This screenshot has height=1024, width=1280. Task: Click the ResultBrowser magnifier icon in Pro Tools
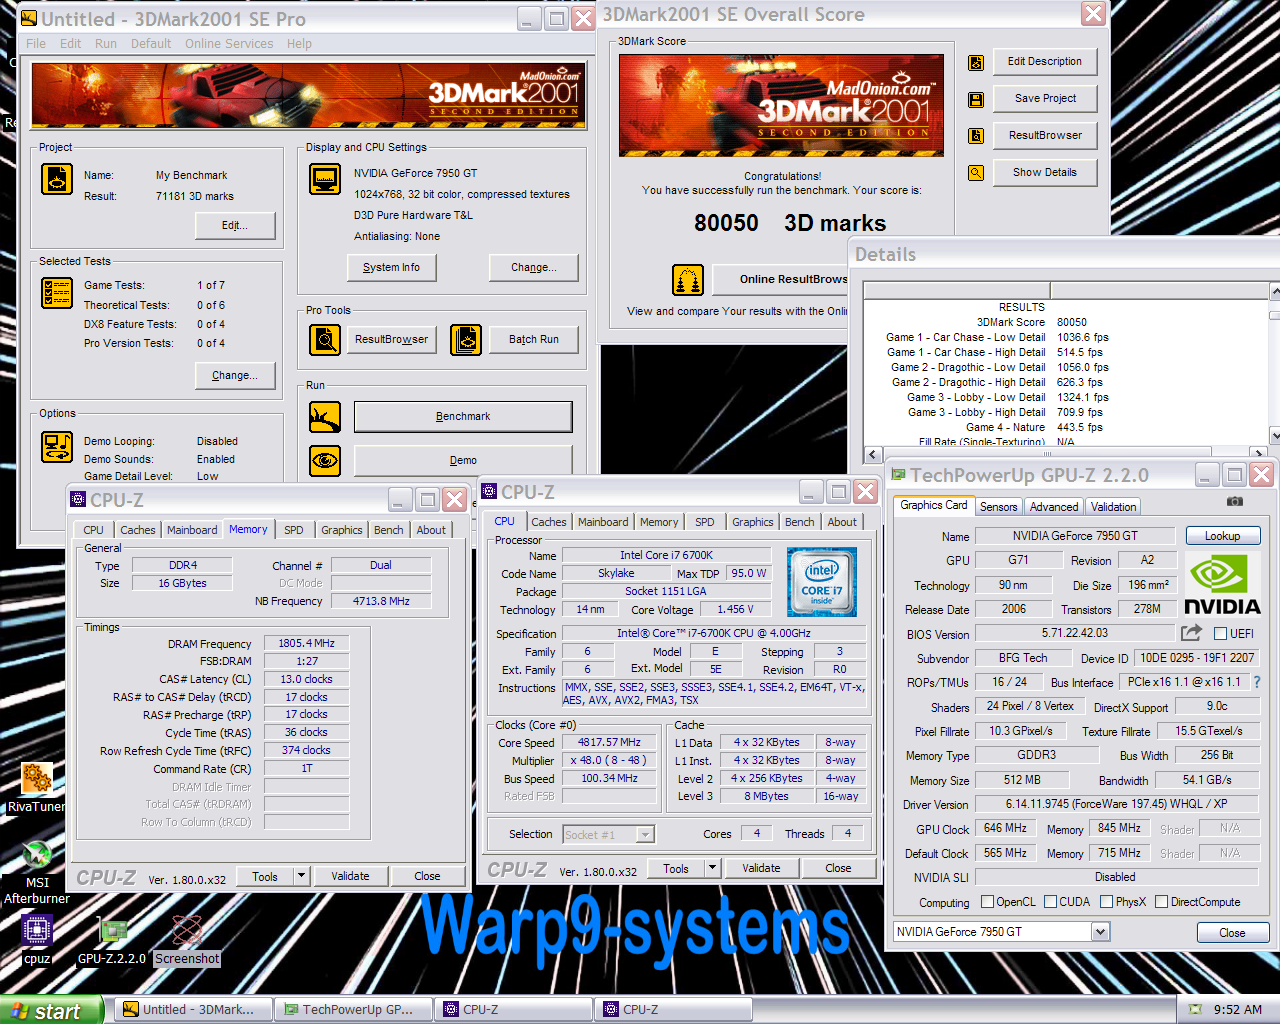pos(325,340)
